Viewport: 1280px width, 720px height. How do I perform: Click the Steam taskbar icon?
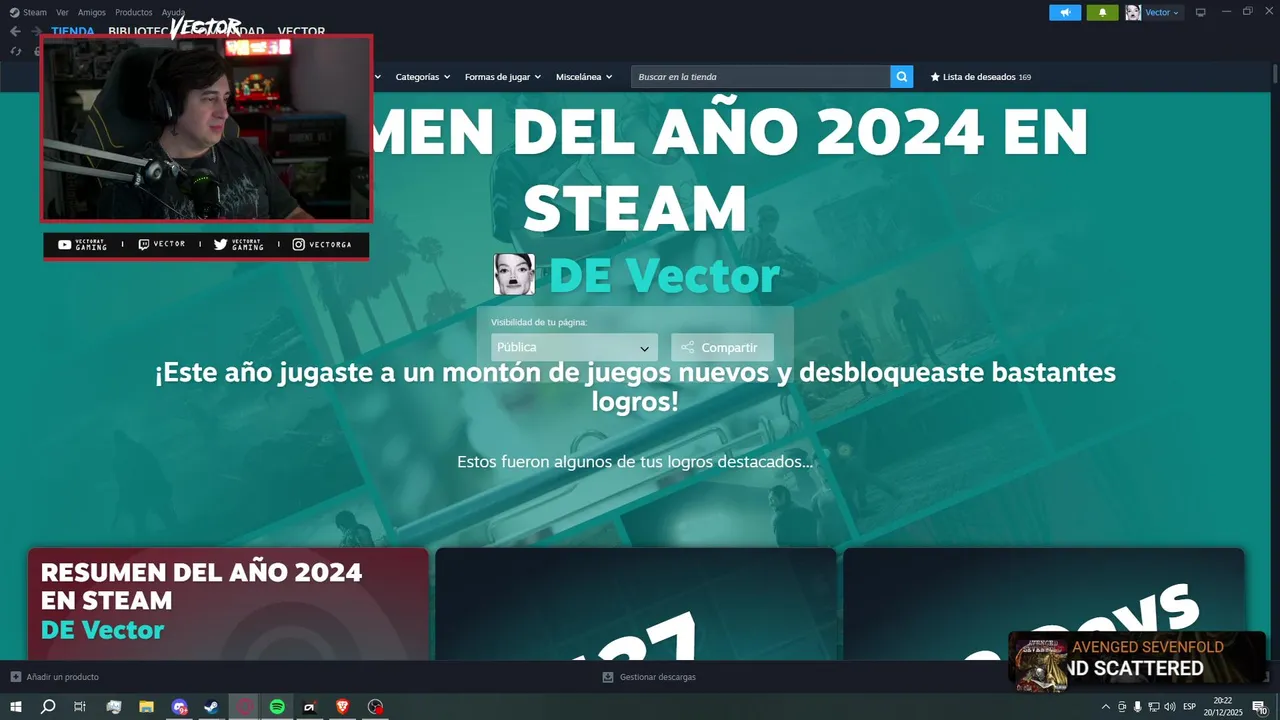point(211,707)
